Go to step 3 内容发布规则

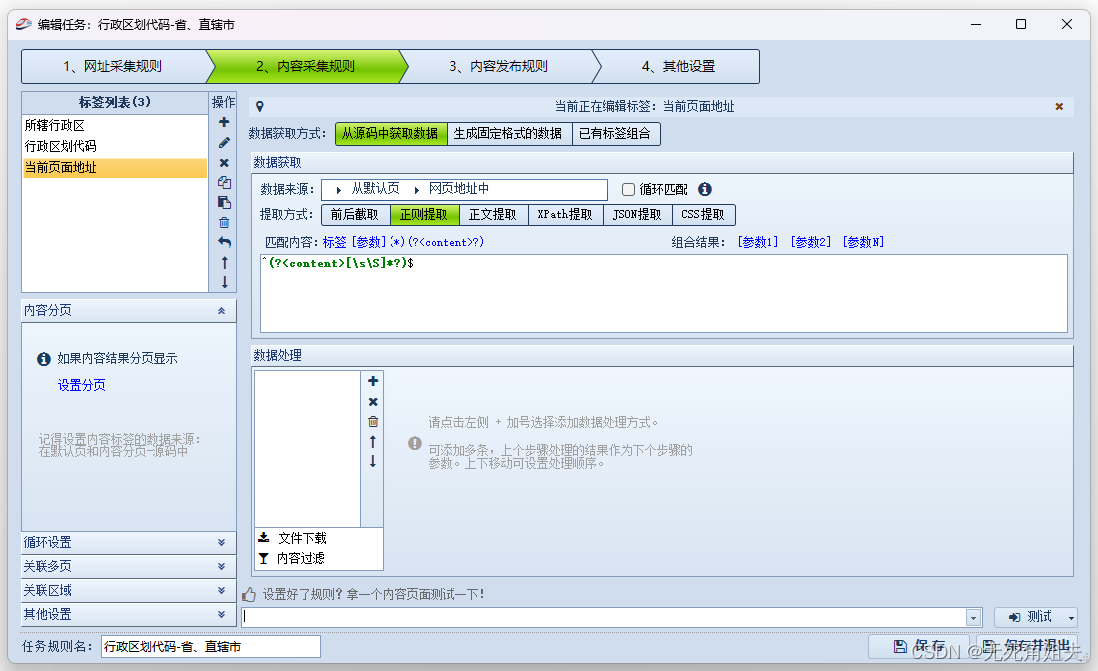point(499,67)
